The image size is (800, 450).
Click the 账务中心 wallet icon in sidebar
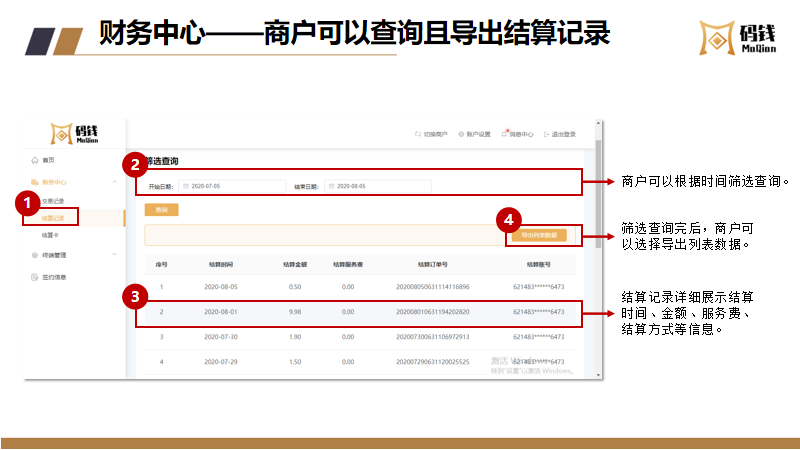pyautogui.click(x=34, y=182)
